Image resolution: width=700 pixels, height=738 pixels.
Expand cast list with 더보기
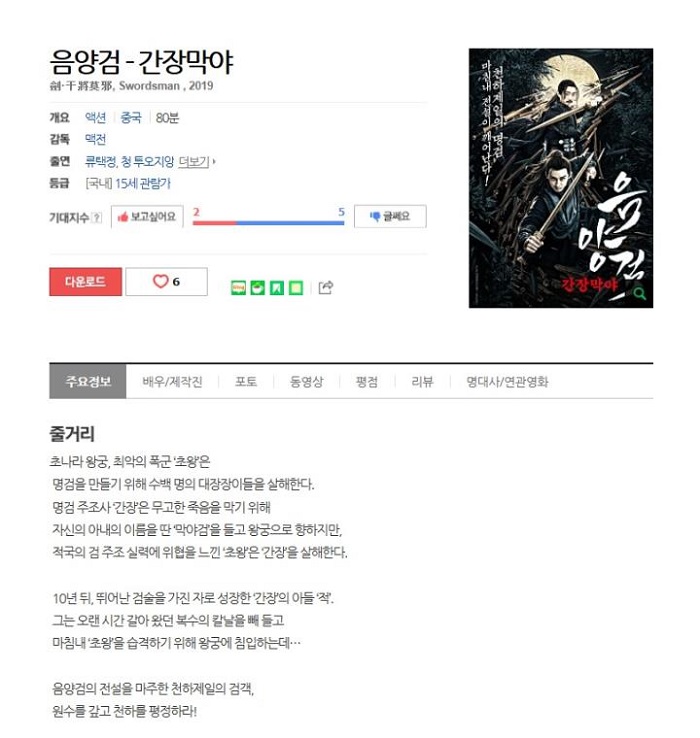point(194,161)
